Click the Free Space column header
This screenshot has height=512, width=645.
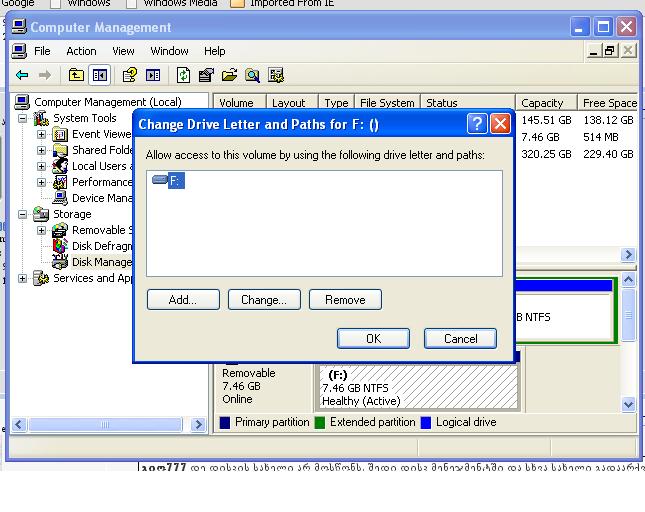click(x=608, y=102)
